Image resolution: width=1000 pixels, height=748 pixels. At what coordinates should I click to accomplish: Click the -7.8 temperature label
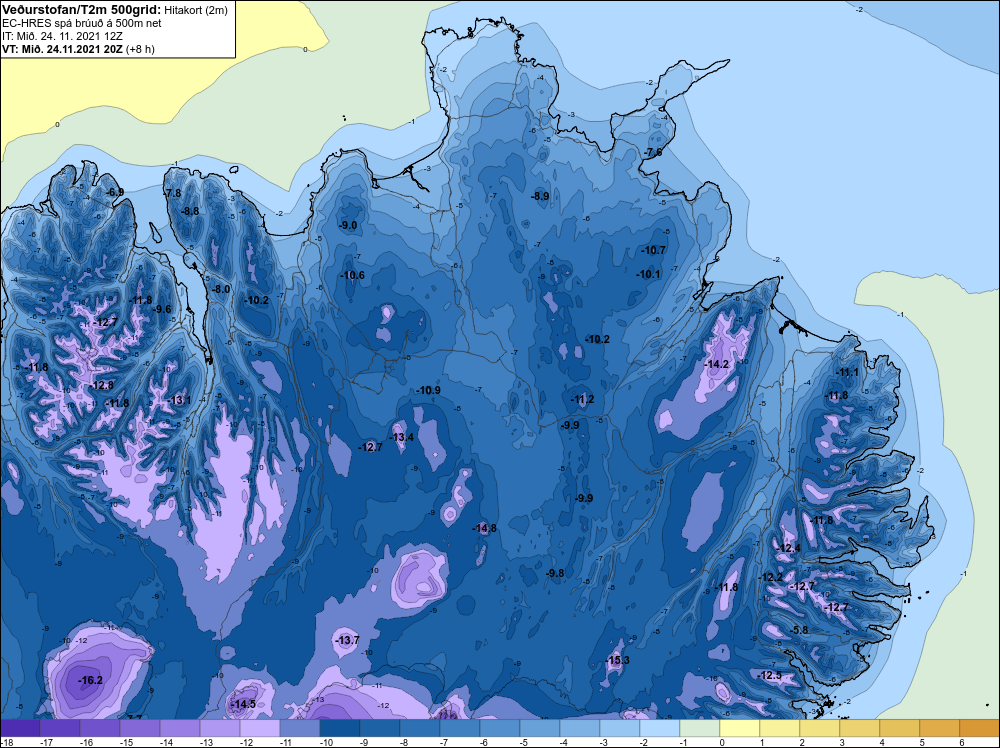pos(172,193)
